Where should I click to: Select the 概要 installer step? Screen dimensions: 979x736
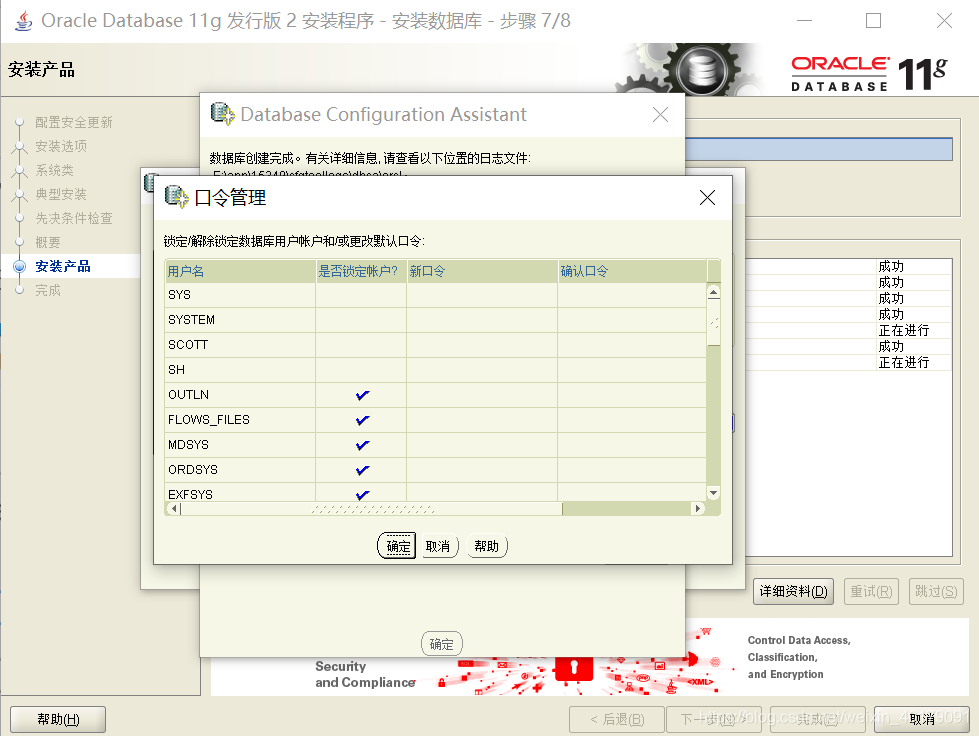pos(48,242)
